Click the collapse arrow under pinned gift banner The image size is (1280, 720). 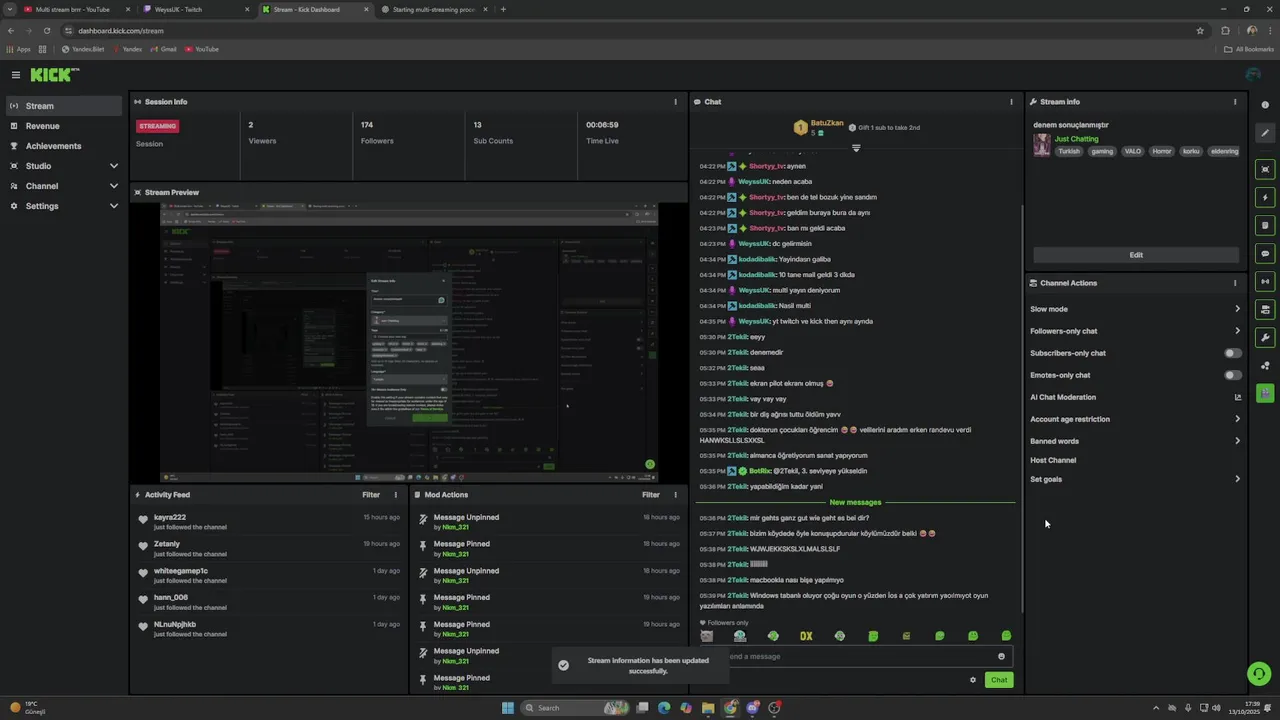click(x=856, y=148)
